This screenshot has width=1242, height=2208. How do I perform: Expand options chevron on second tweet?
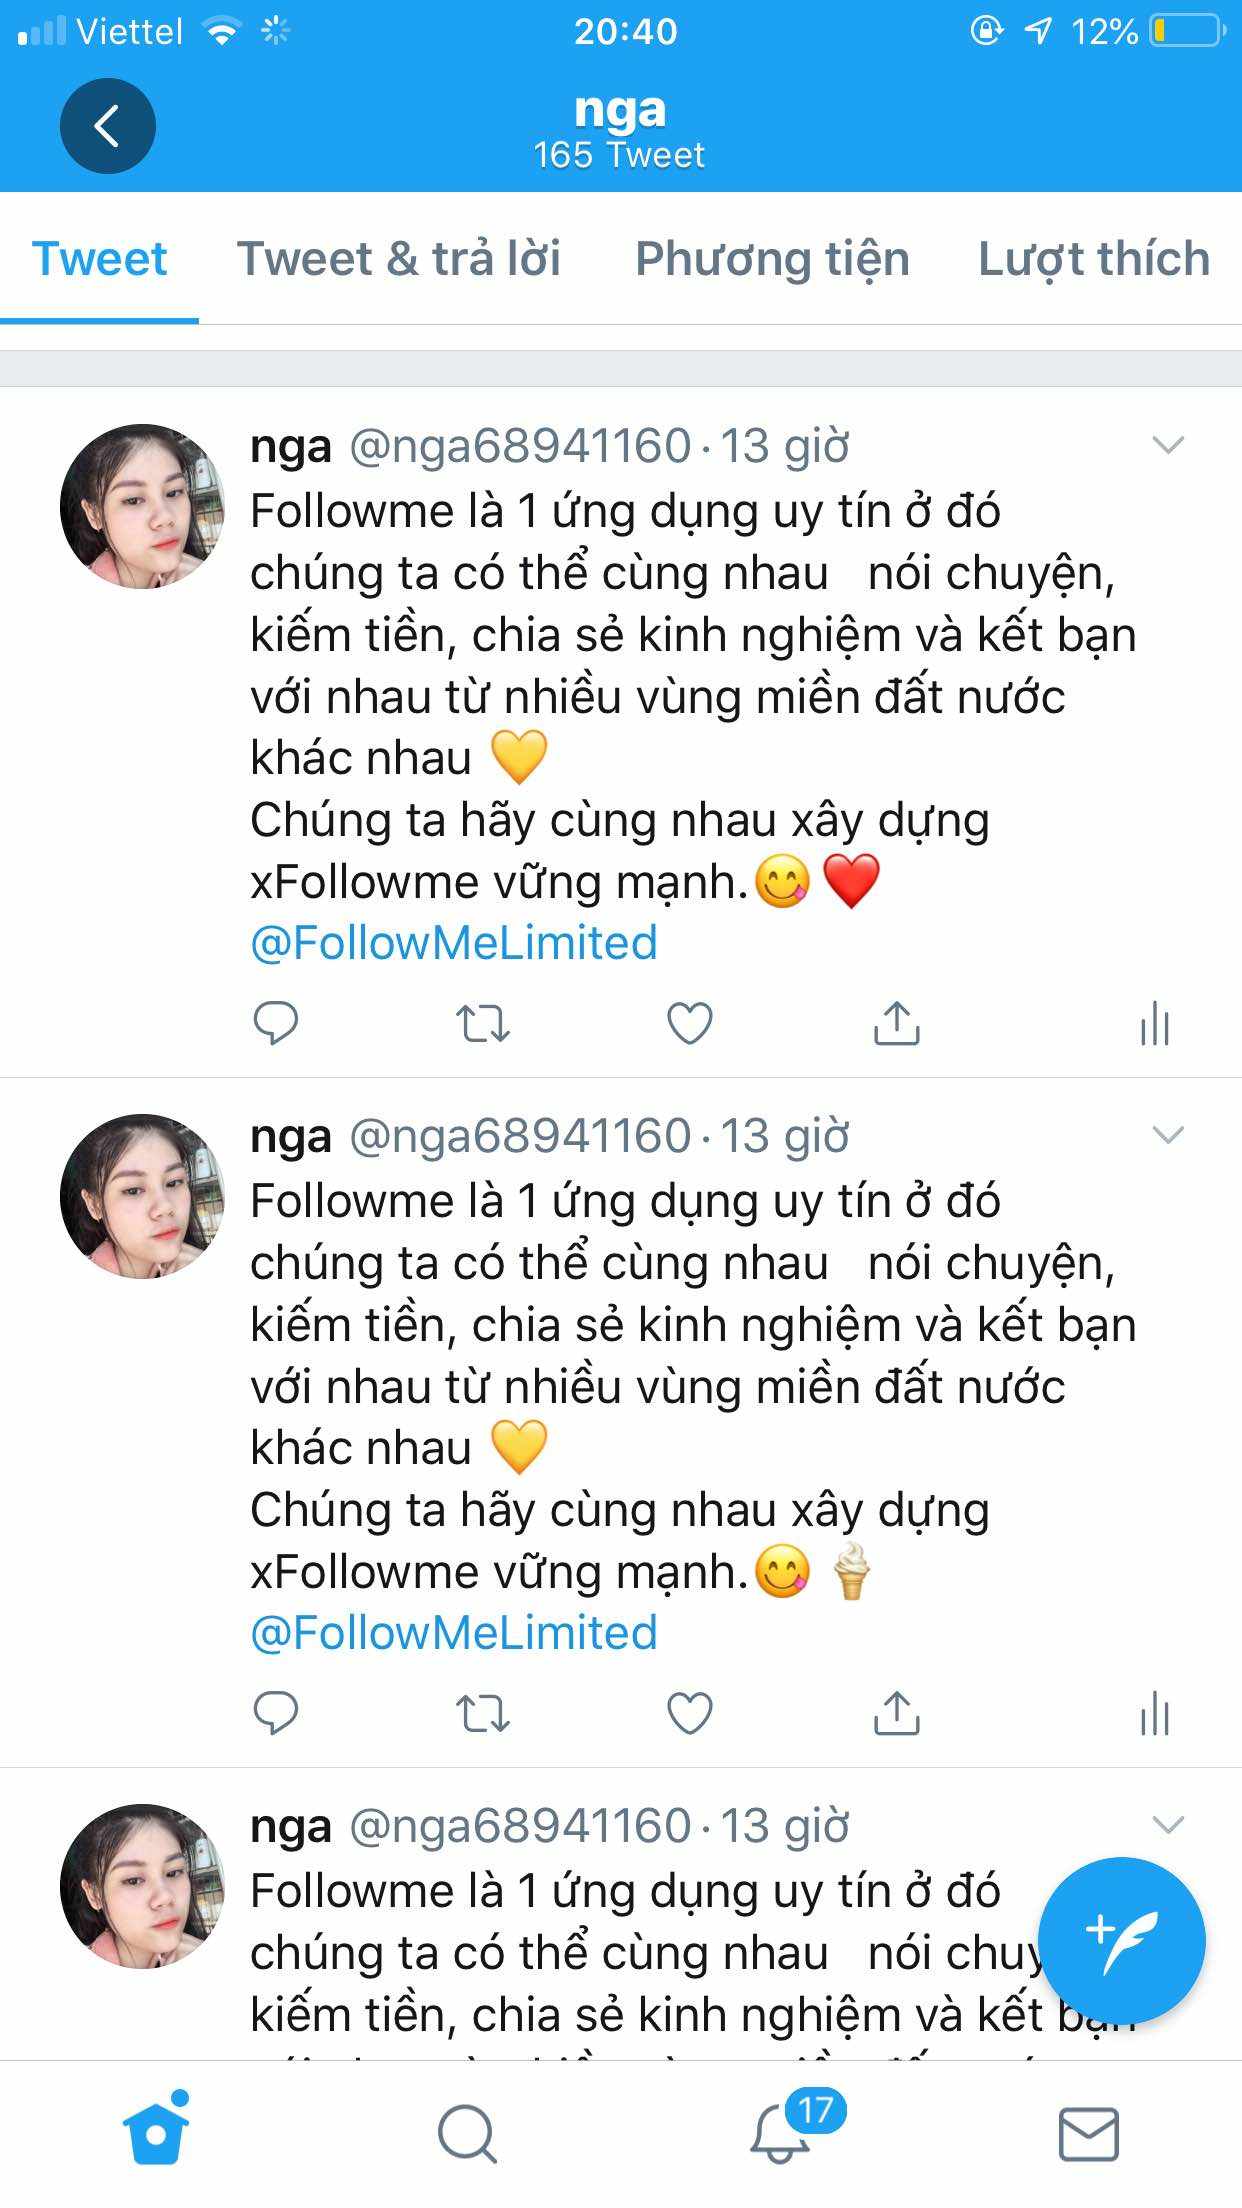[1168, 1135]
